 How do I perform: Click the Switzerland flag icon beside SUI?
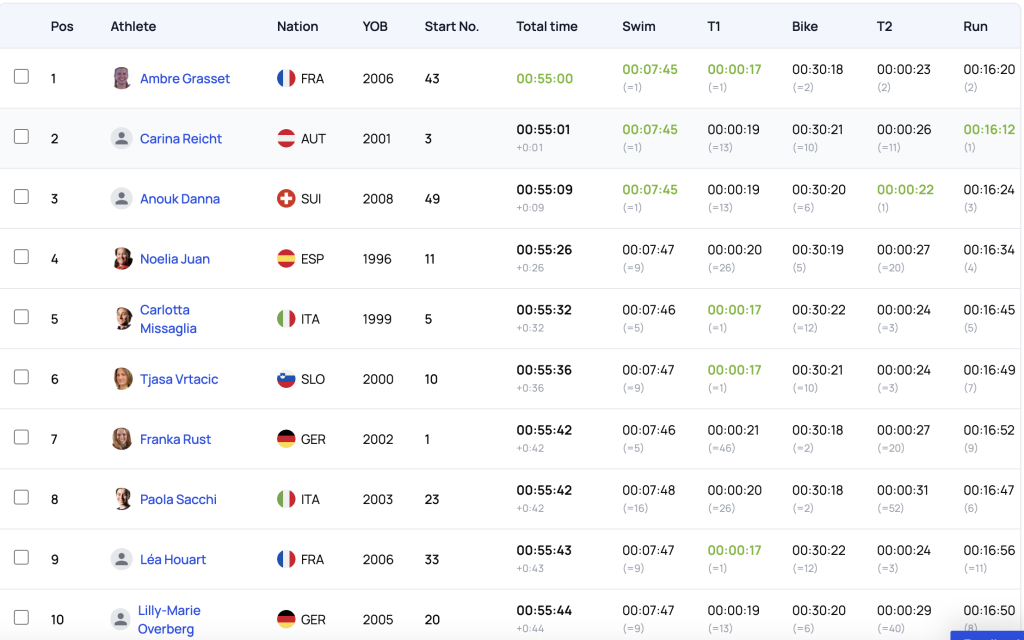coord(286,199)
